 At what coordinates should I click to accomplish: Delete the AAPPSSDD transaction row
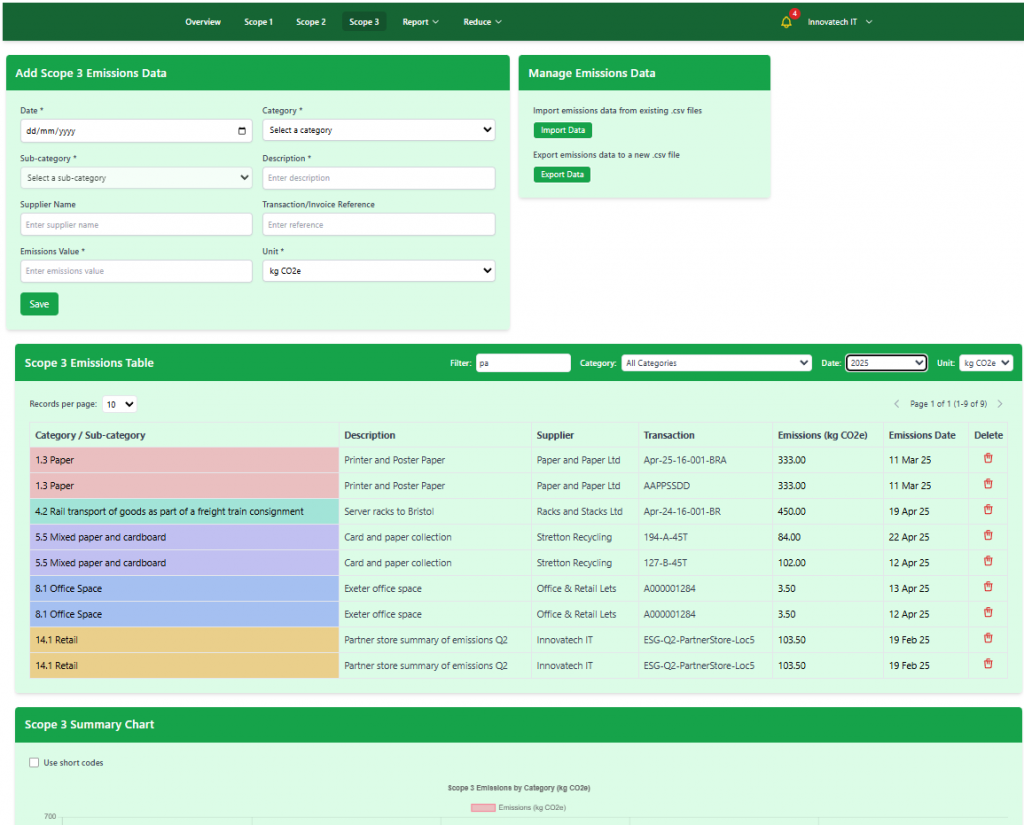(988, 485)
